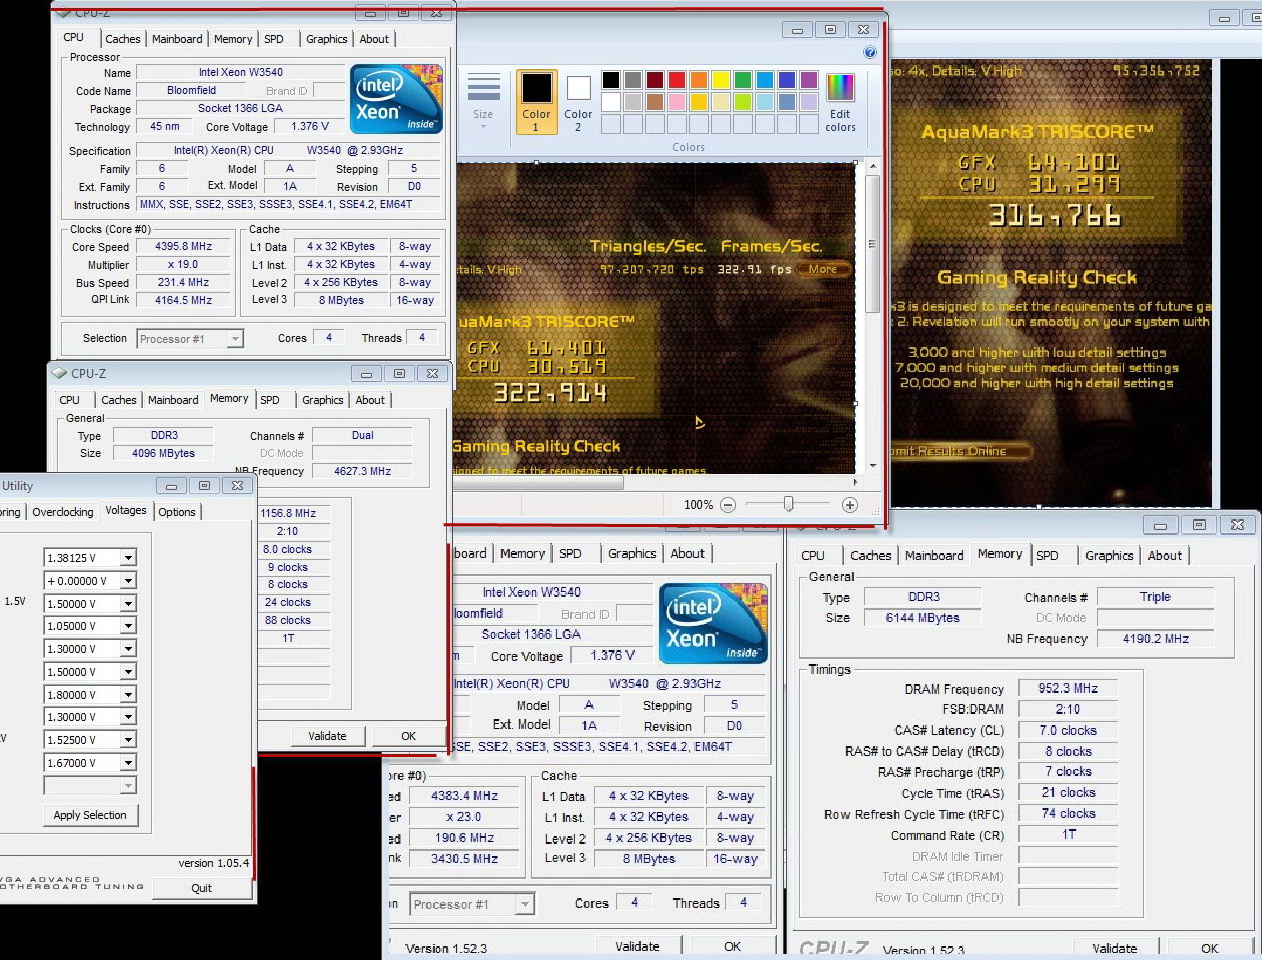
Task: Expand the +0.00000 V voltage dropdown
Action: [x=128, y=581]
